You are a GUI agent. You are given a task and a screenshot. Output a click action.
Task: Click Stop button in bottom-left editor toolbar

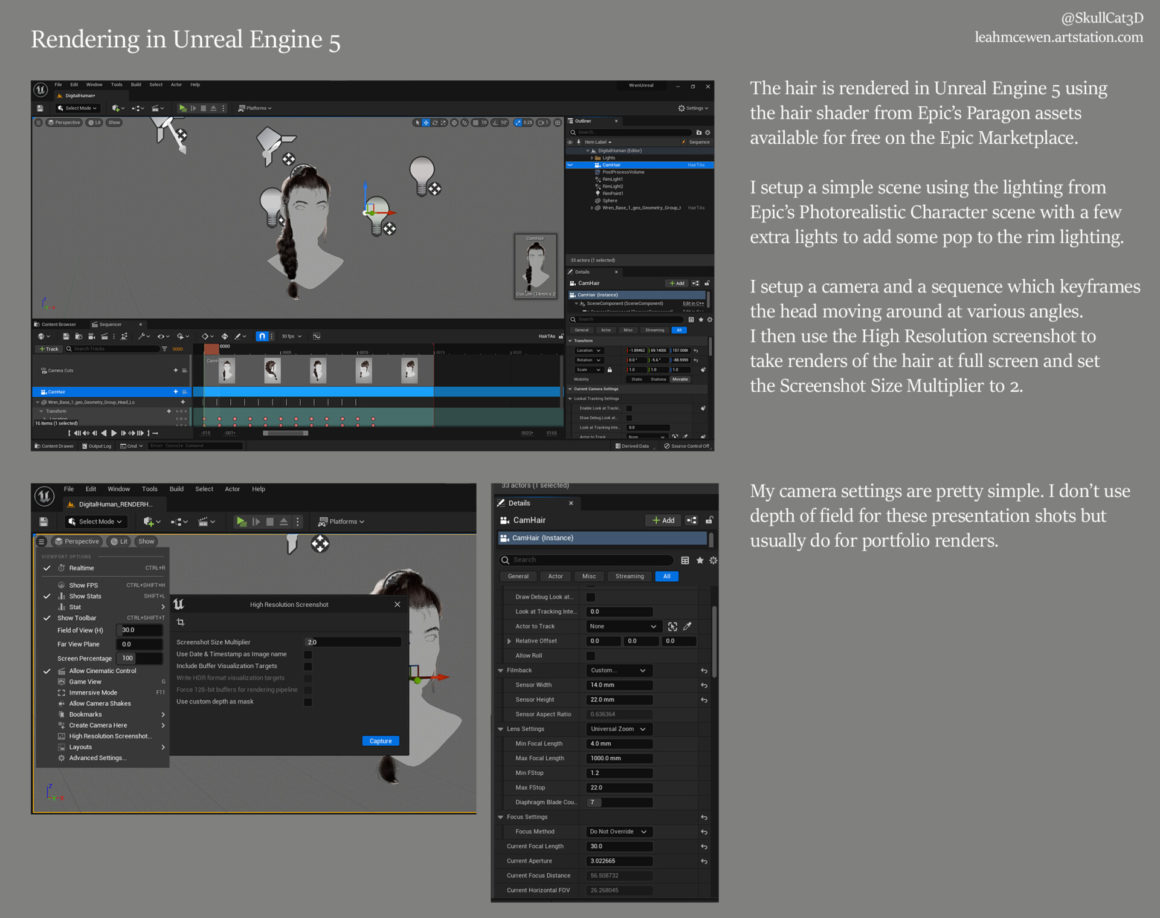270,522
